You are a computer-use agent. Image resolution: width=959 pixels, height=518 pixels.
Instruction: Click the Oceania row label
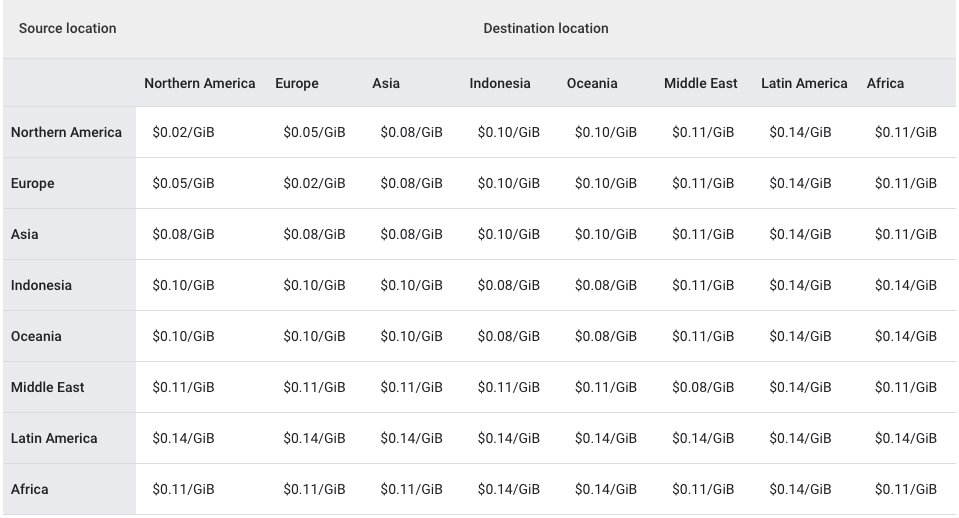pos(36,336)
